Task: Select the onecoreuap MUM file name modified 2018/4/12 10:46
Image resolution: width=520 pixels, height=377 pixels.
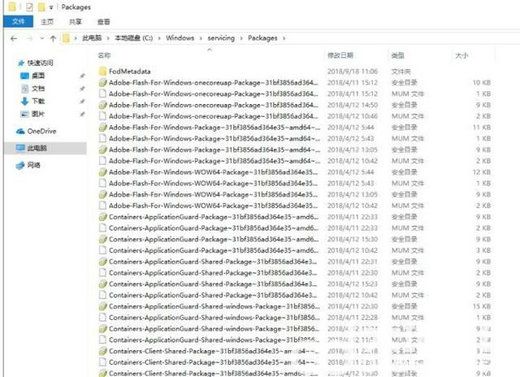Action: [x=213, y=116]
